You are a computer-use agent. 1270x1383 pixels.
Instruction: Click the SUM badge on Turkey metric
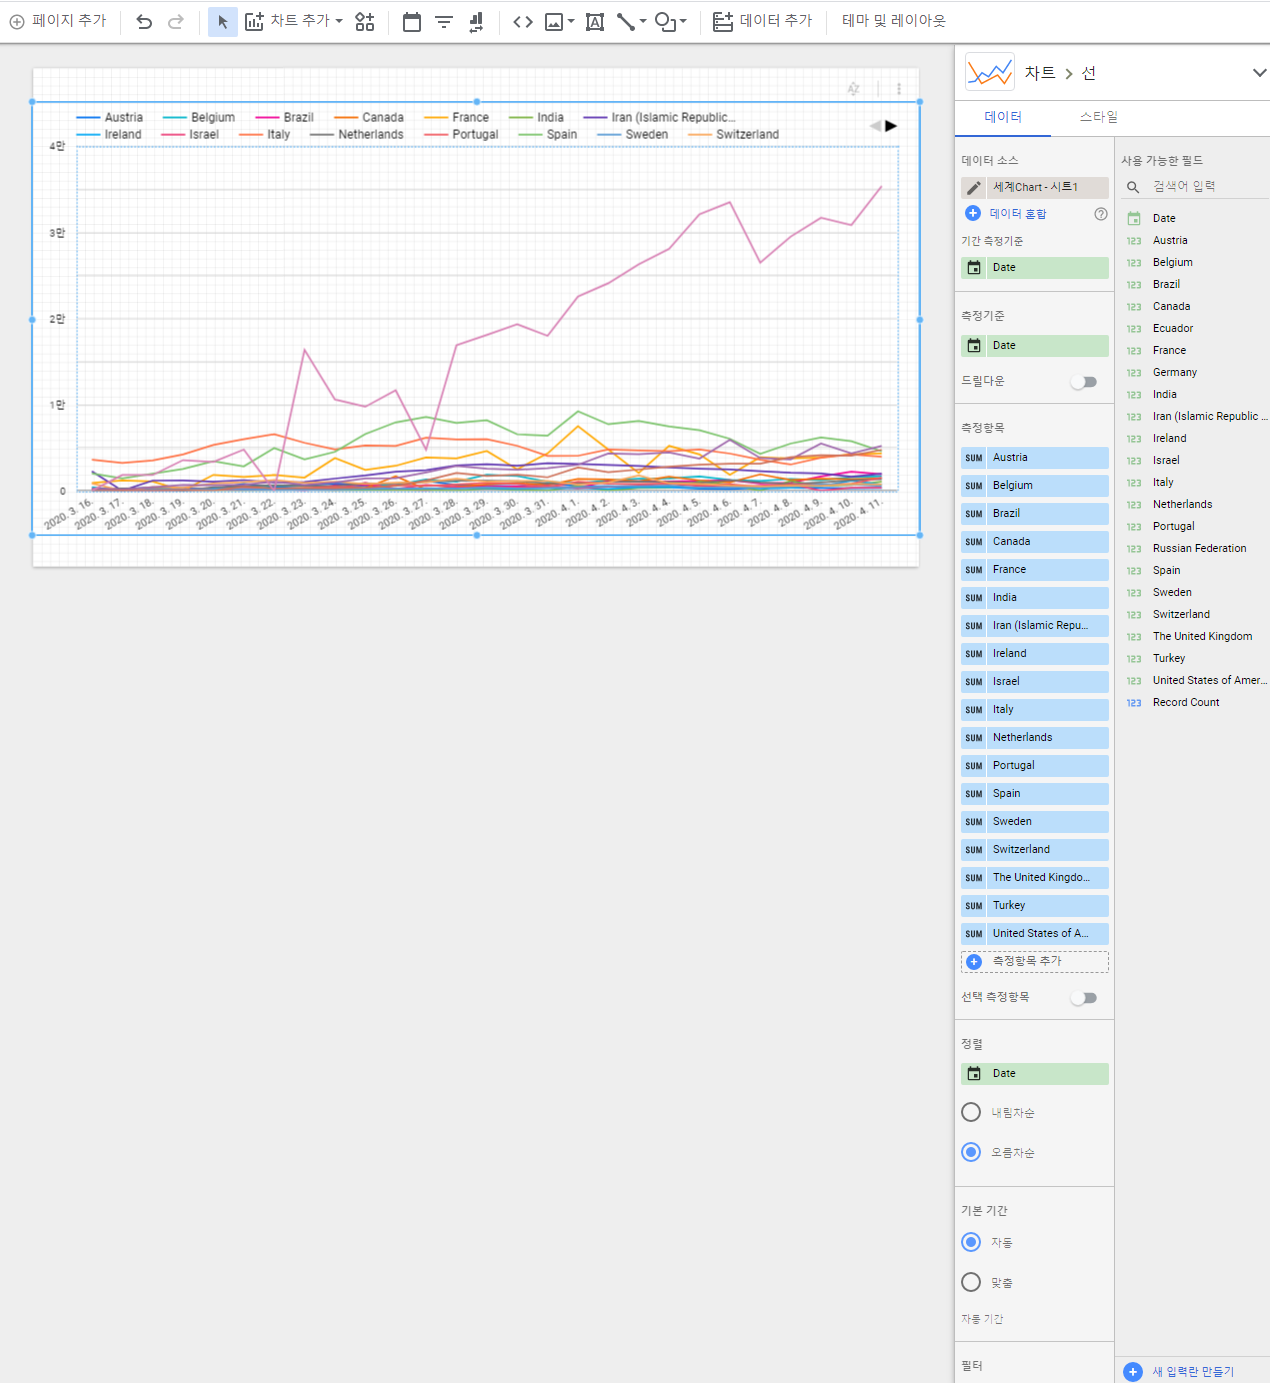pos(974,906)
